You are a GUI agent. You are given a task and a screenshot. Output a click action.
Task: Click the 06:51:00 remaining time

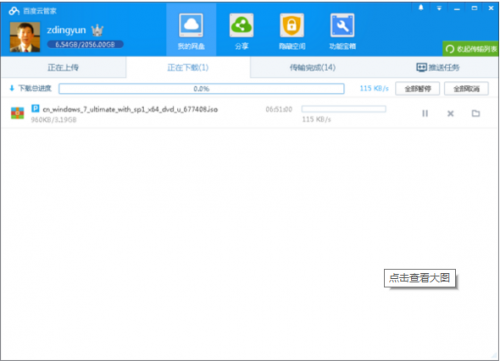[279, 109]
